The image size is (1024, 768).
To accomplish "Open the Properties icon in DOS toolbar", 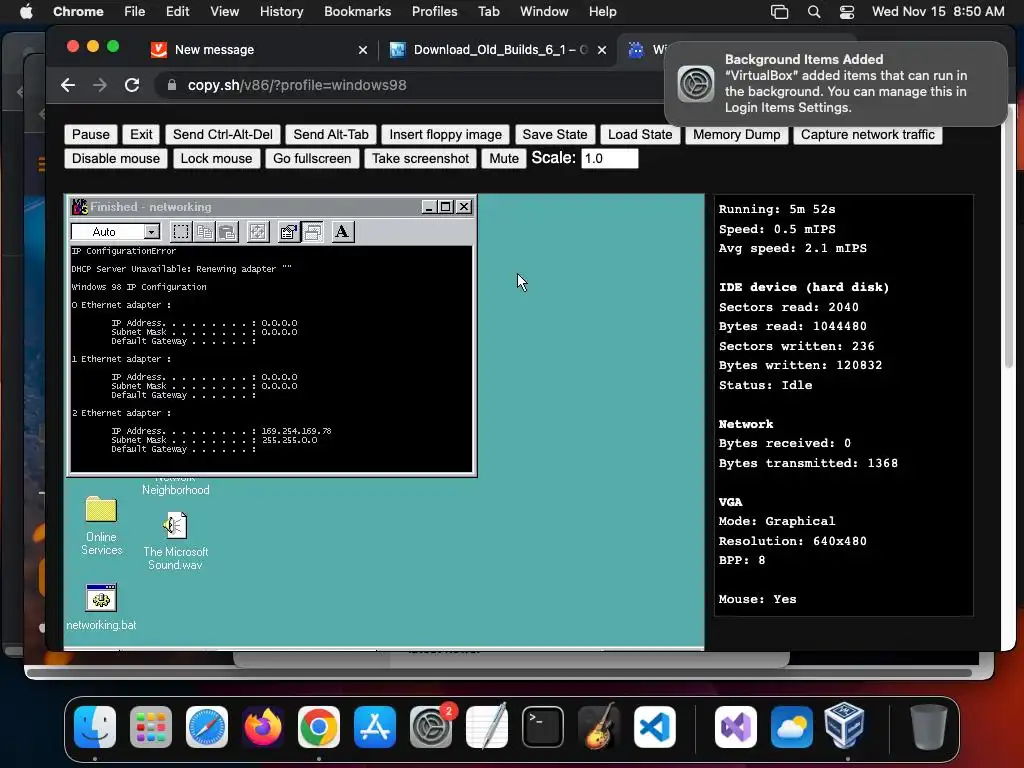I will pyautogui.click(x=288, y=232).
